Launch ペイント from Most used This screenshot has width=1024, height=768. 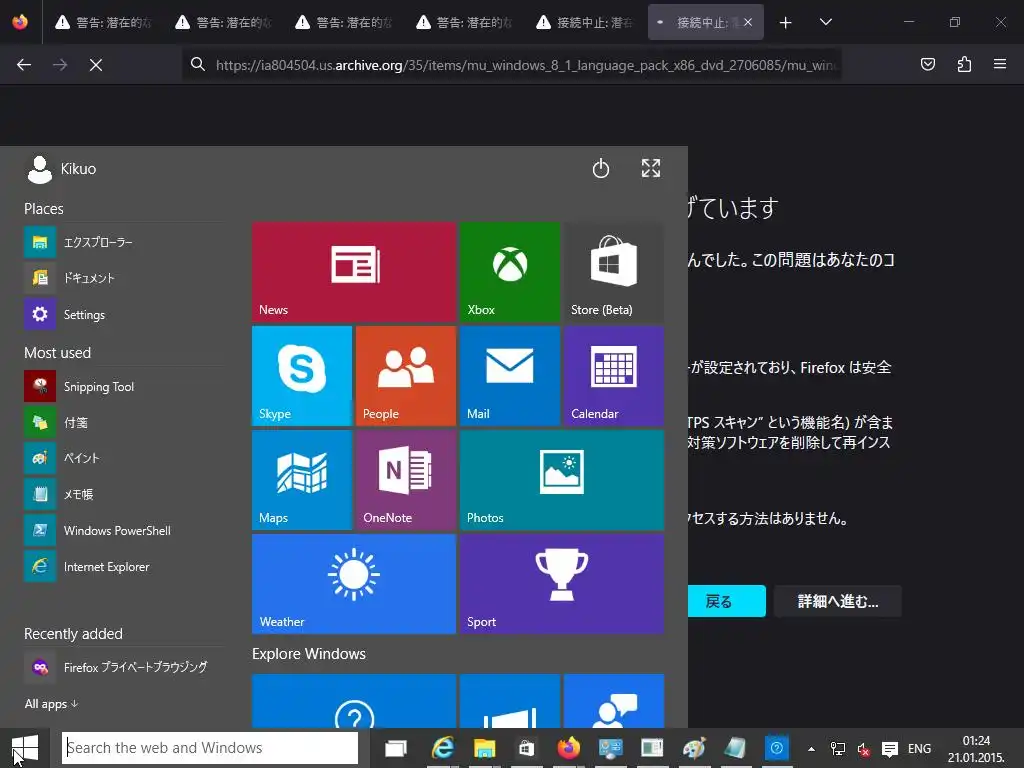124,458
